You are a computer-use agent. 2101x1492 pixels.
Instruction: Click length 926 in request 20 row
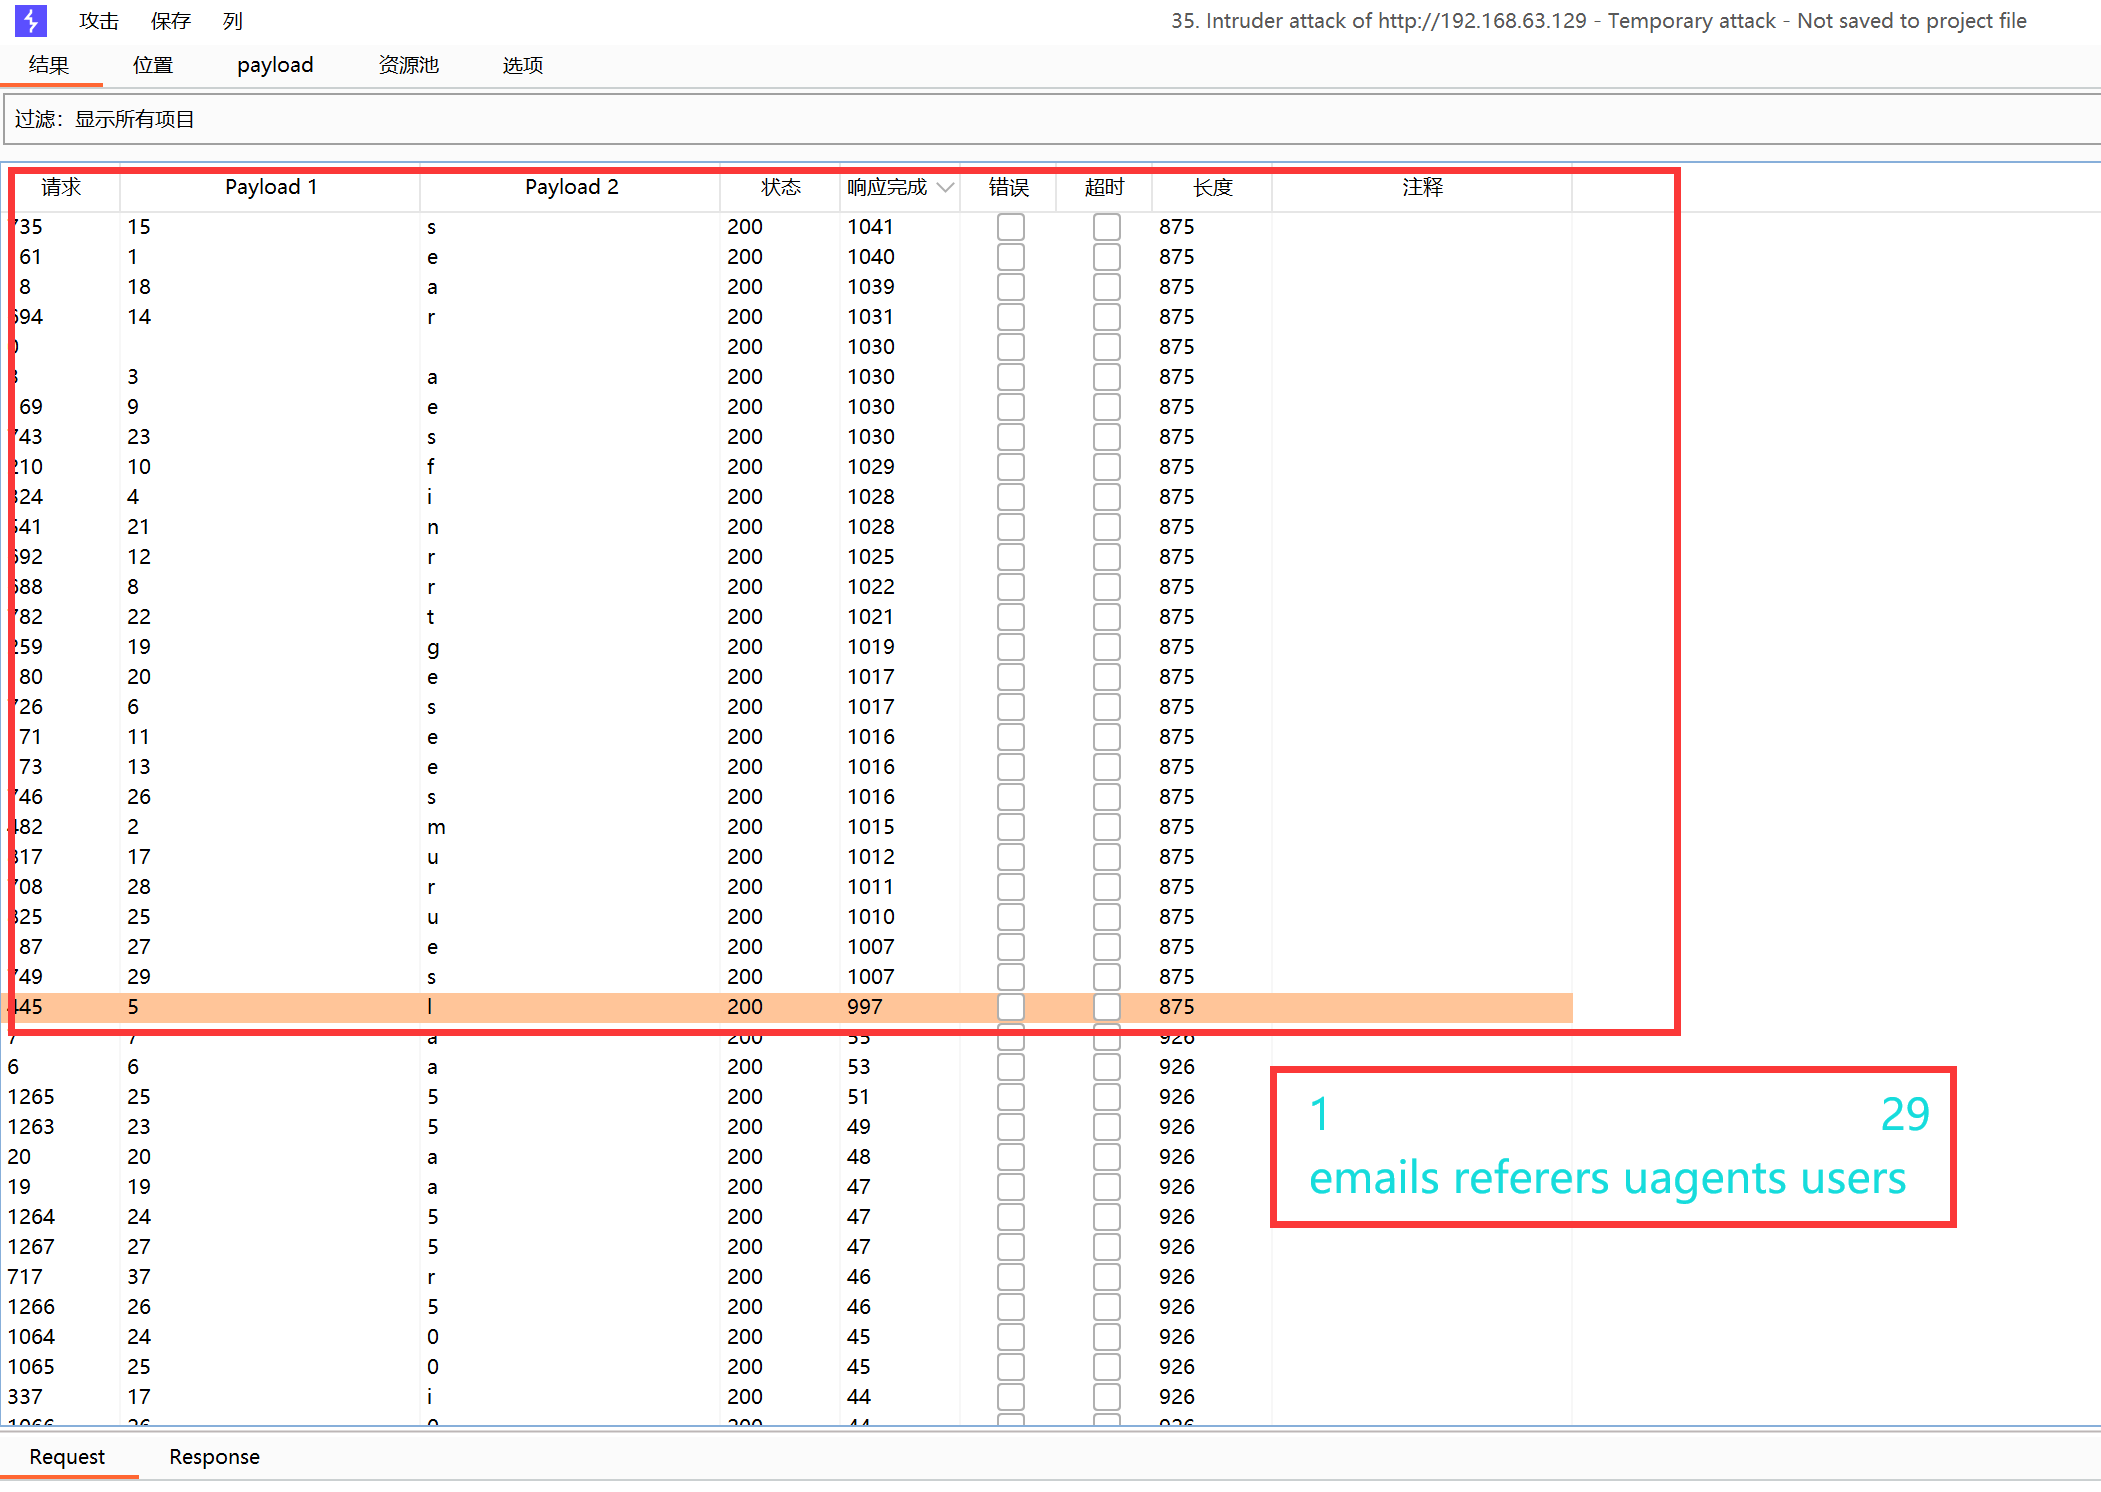[1177, 1157]
